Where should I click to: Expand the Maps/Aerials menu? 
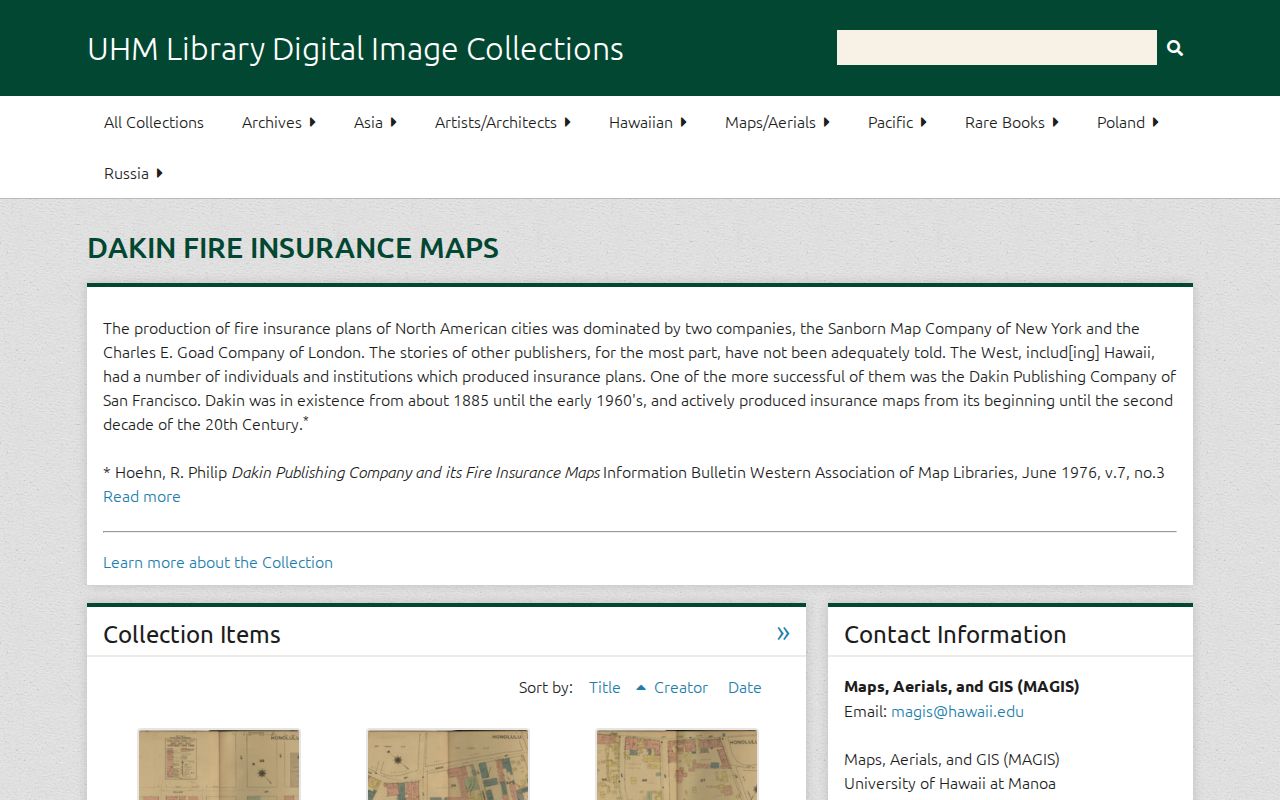coord(777,122)
